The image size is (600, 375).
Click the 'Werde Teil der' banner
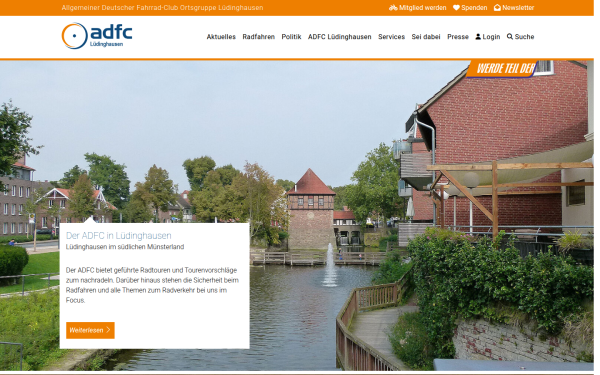pos(503,68)
